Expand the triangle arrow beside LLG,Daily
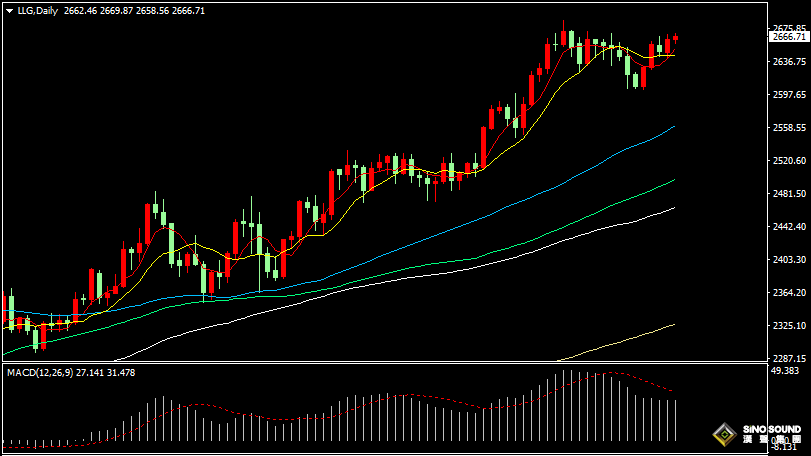The width and height of the screenshot is (811, 456). 9,11
